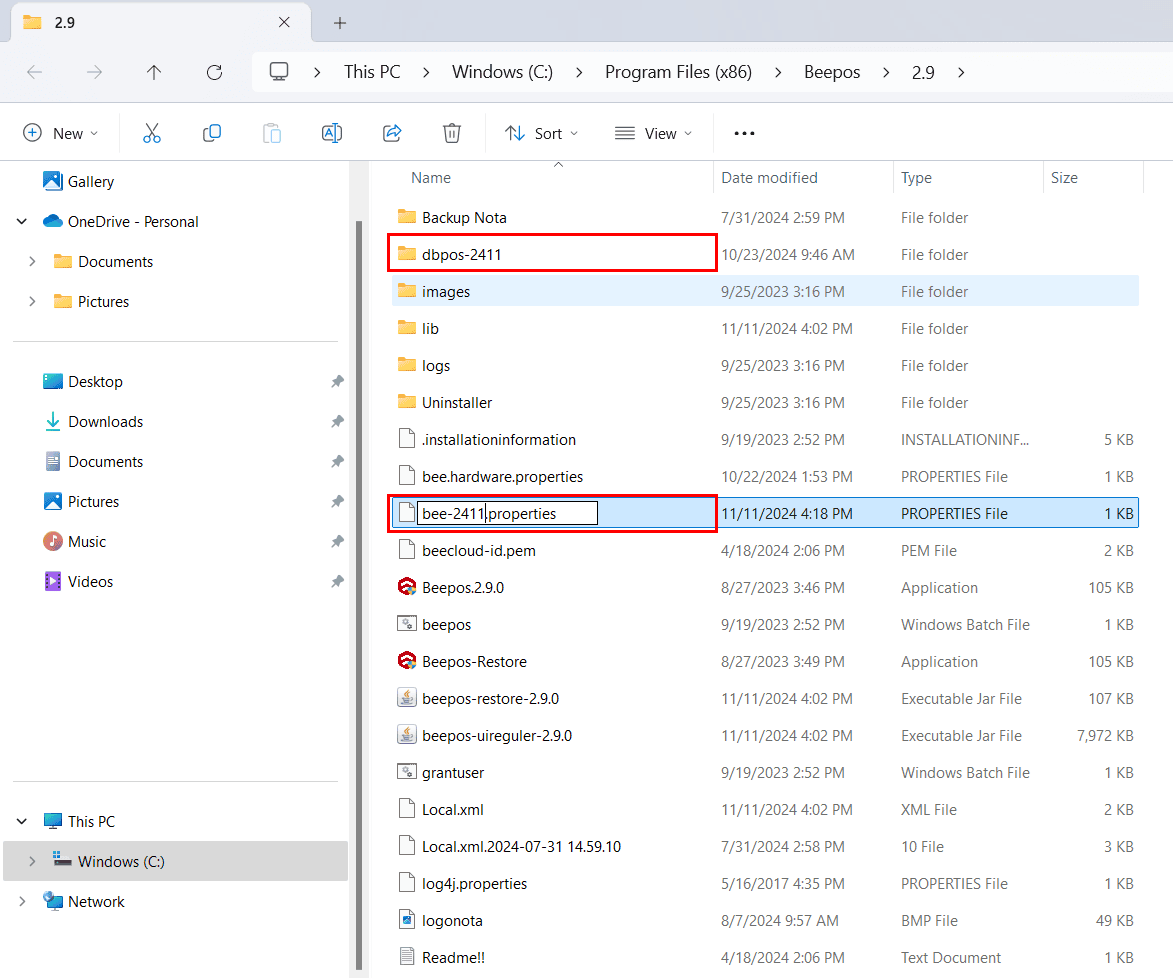Open the View dropdown menu
1173x978 pixels.
tap(654, 133)
